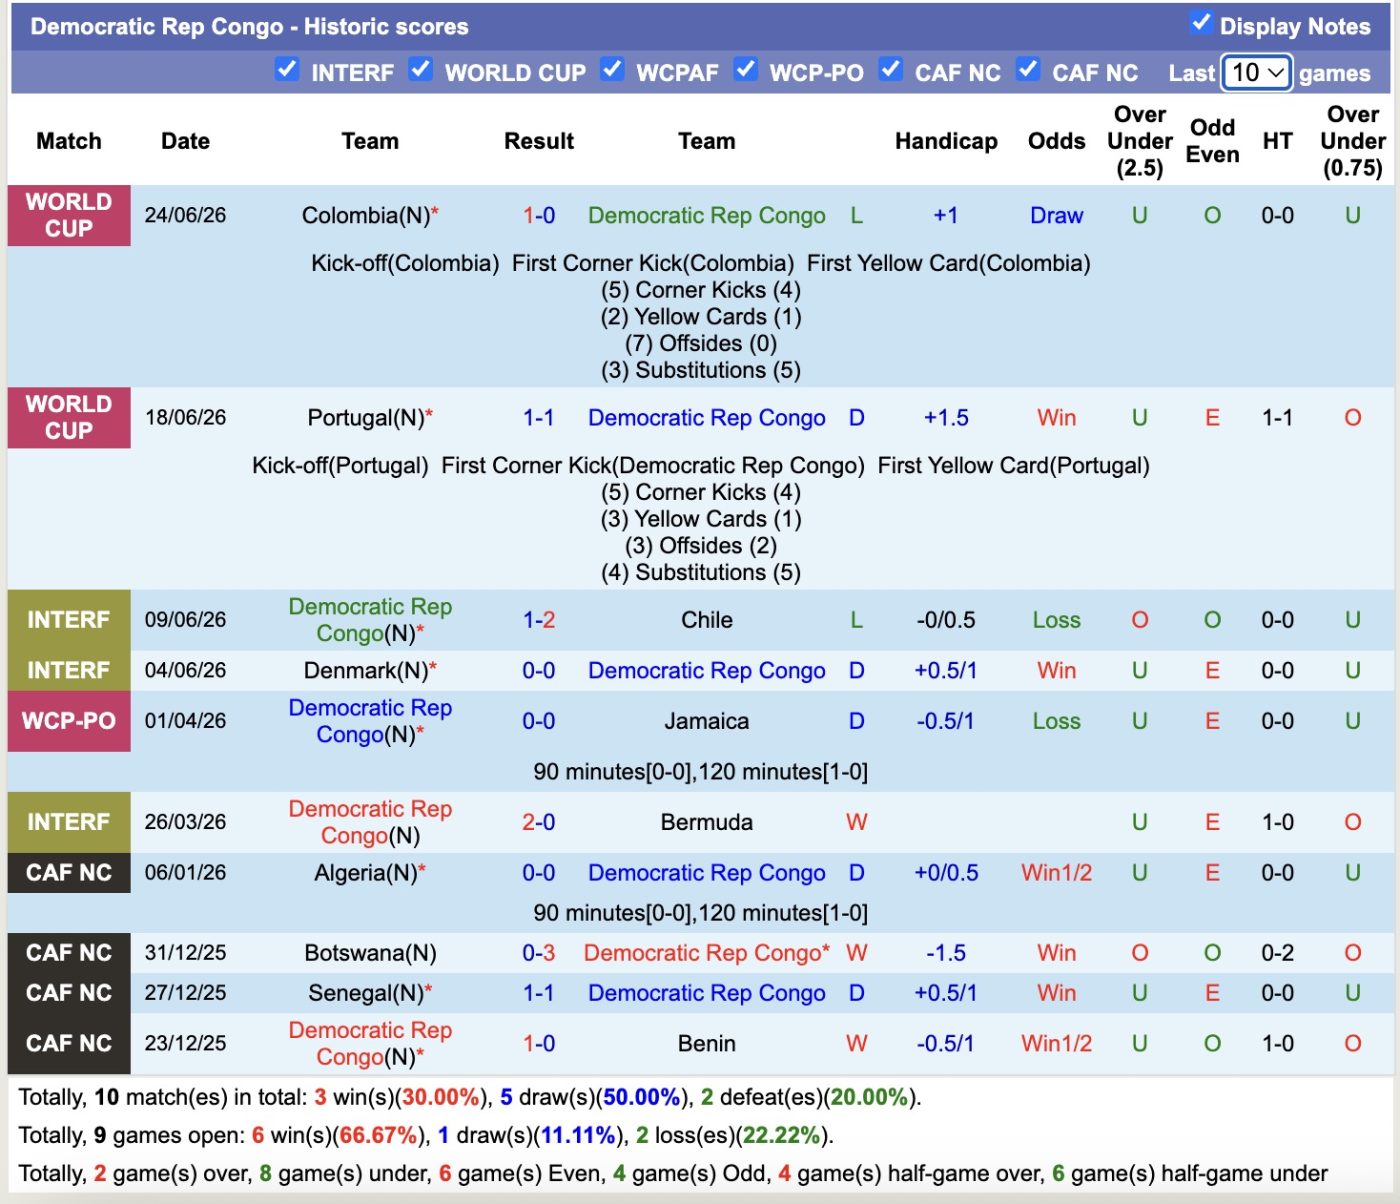1400x1204 pixels.
Task: Toggle the WCP-PO filter checkbox
Action: (745, 69)
